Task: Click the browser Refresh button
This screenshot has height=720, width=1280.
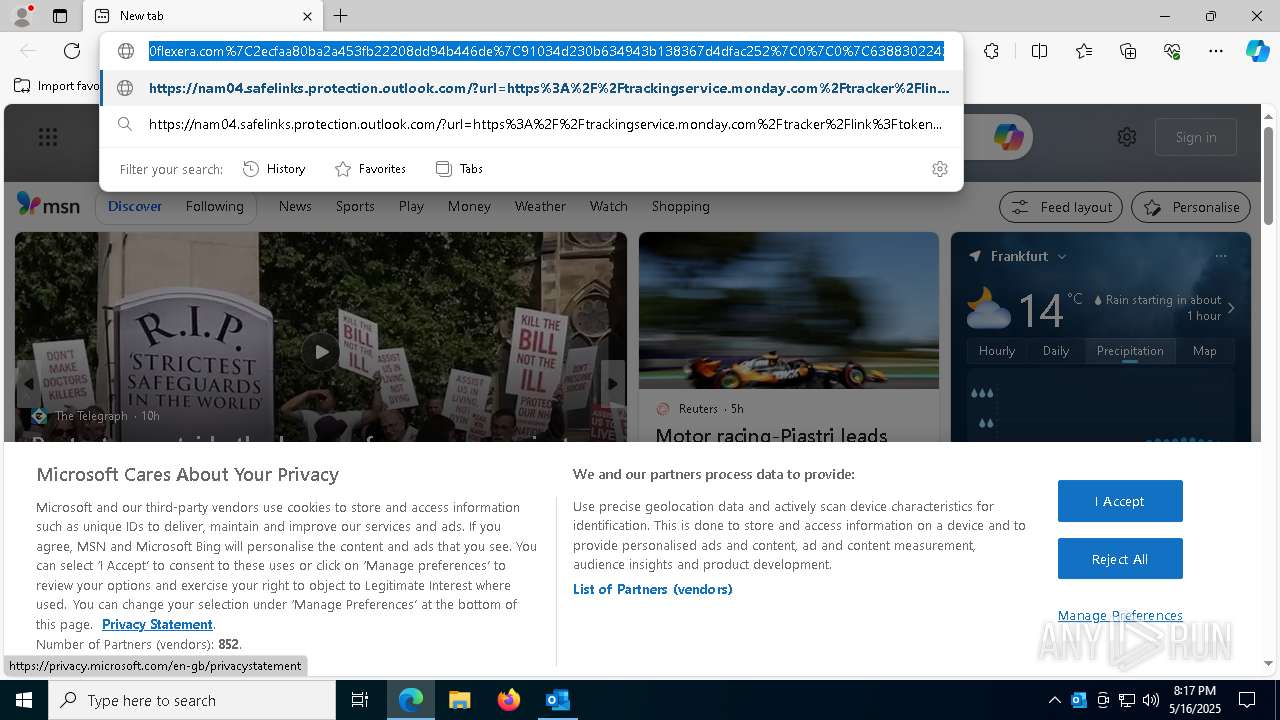Action: pyautogui.click(x=72, y=51)
